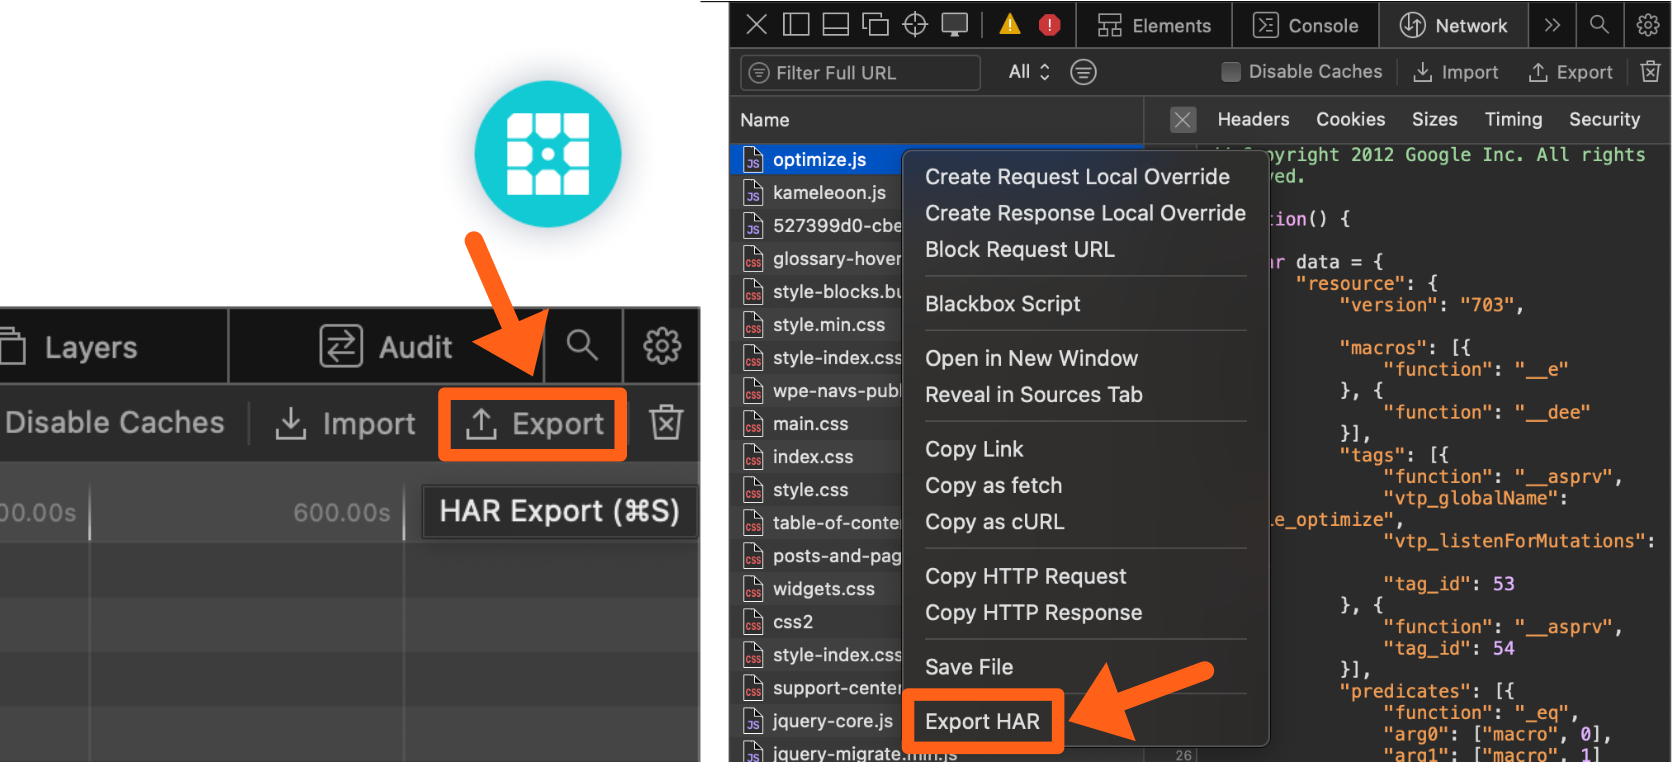1672x762 pixels.
Task: Close the resource detail view
Action: (x=1182, y=120)
